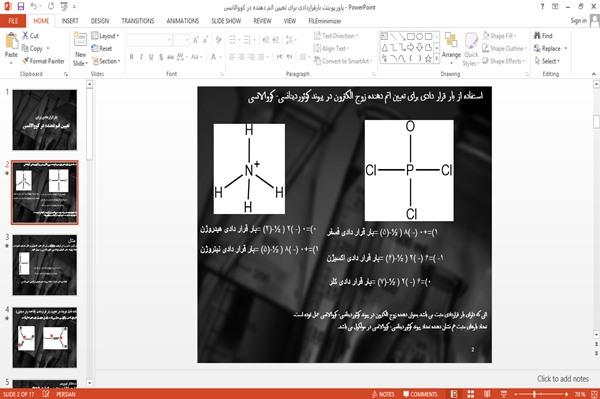Align text left
The height and width of the screenshot is (399, 600).
click(232, 57)
